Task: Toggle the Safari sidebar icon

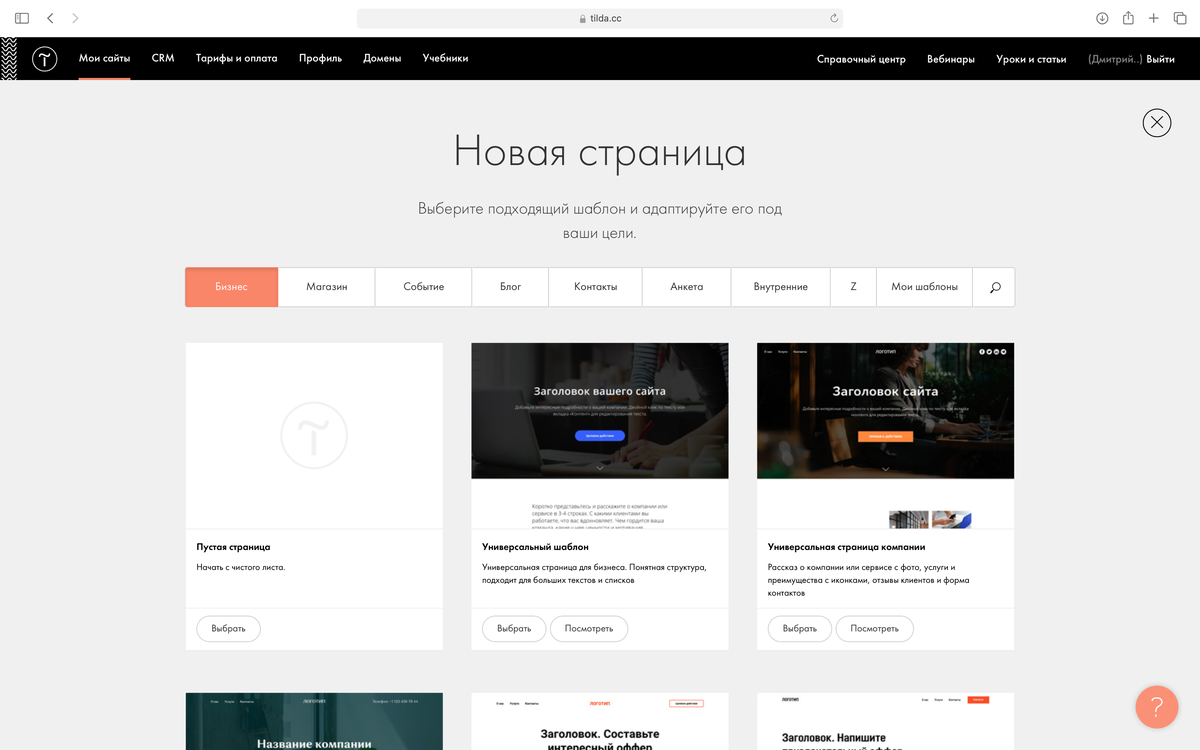Action: [x=21, y=17]
